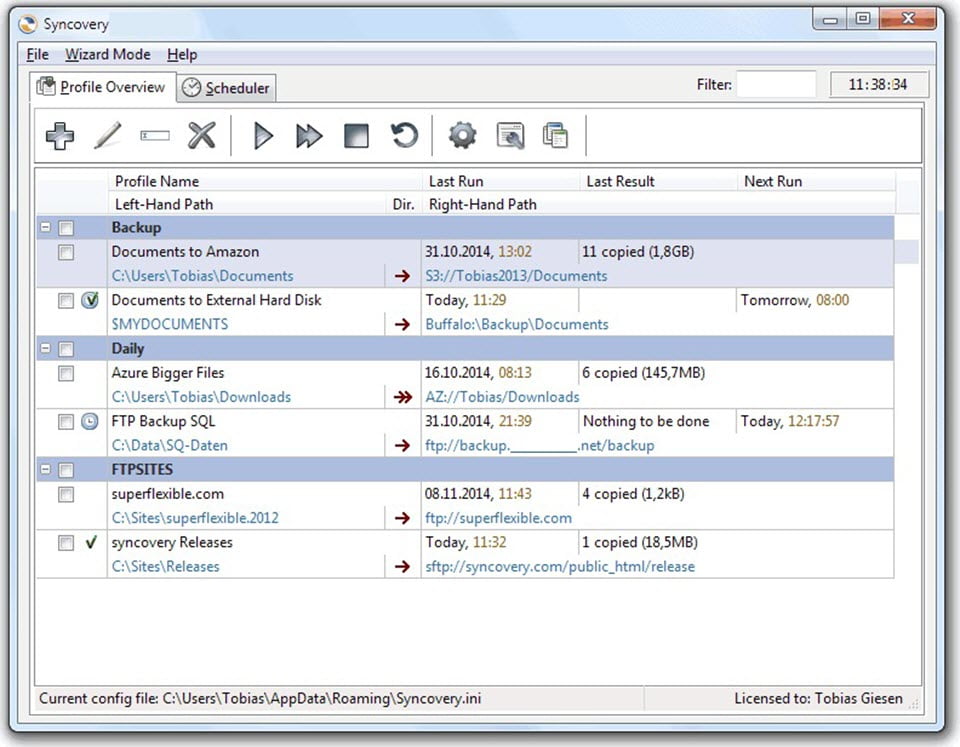The image size is (960, 747).
Task: Switch to the Profile Overview tab
Action: point(103,87)
